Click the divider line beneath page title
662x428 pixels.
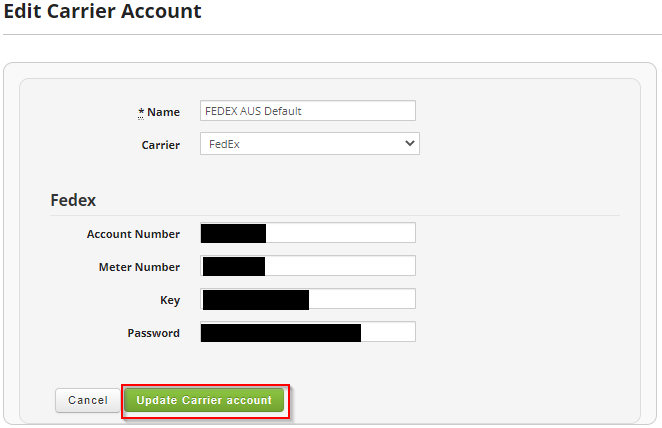(332, 35)
